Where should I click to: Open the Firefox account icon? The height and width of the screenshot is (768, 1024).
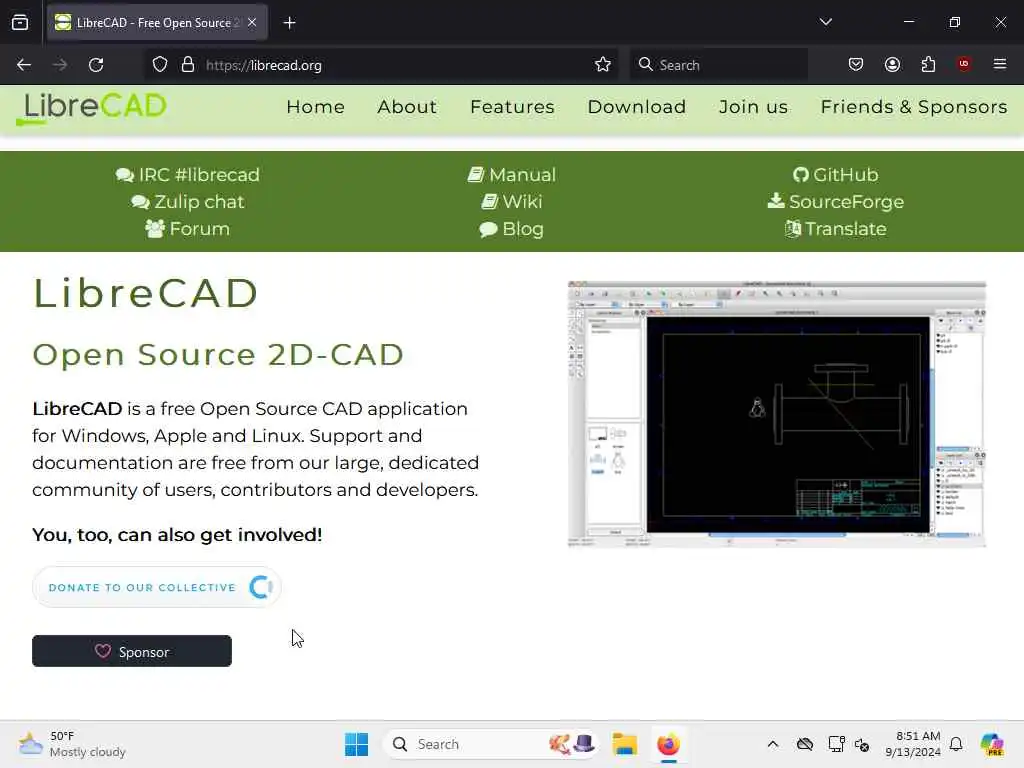pos(892,65)
